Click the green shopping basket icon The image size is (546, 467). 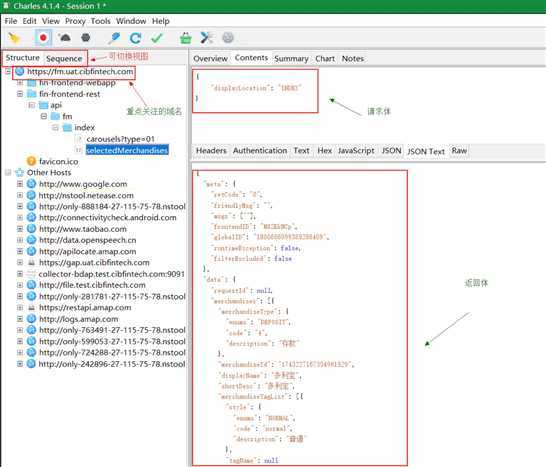(186, 38)
